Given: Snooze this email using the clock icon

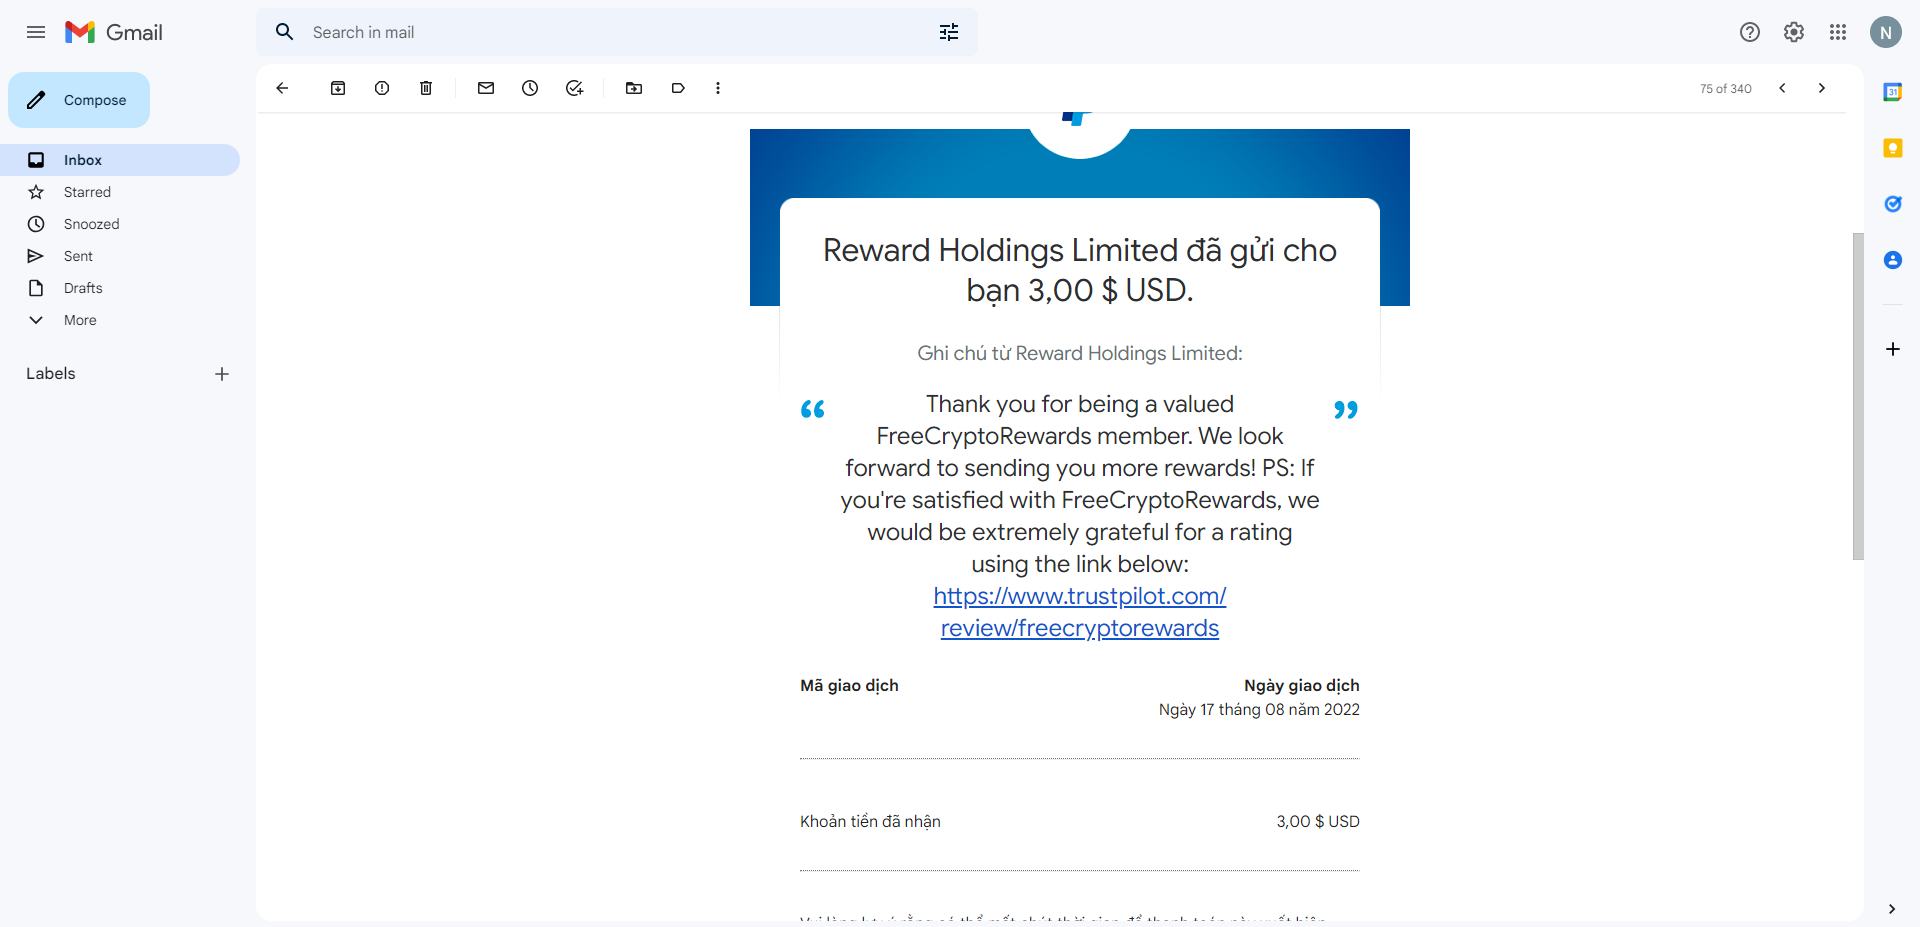Looking at the screenshot, I should (530, 88).
